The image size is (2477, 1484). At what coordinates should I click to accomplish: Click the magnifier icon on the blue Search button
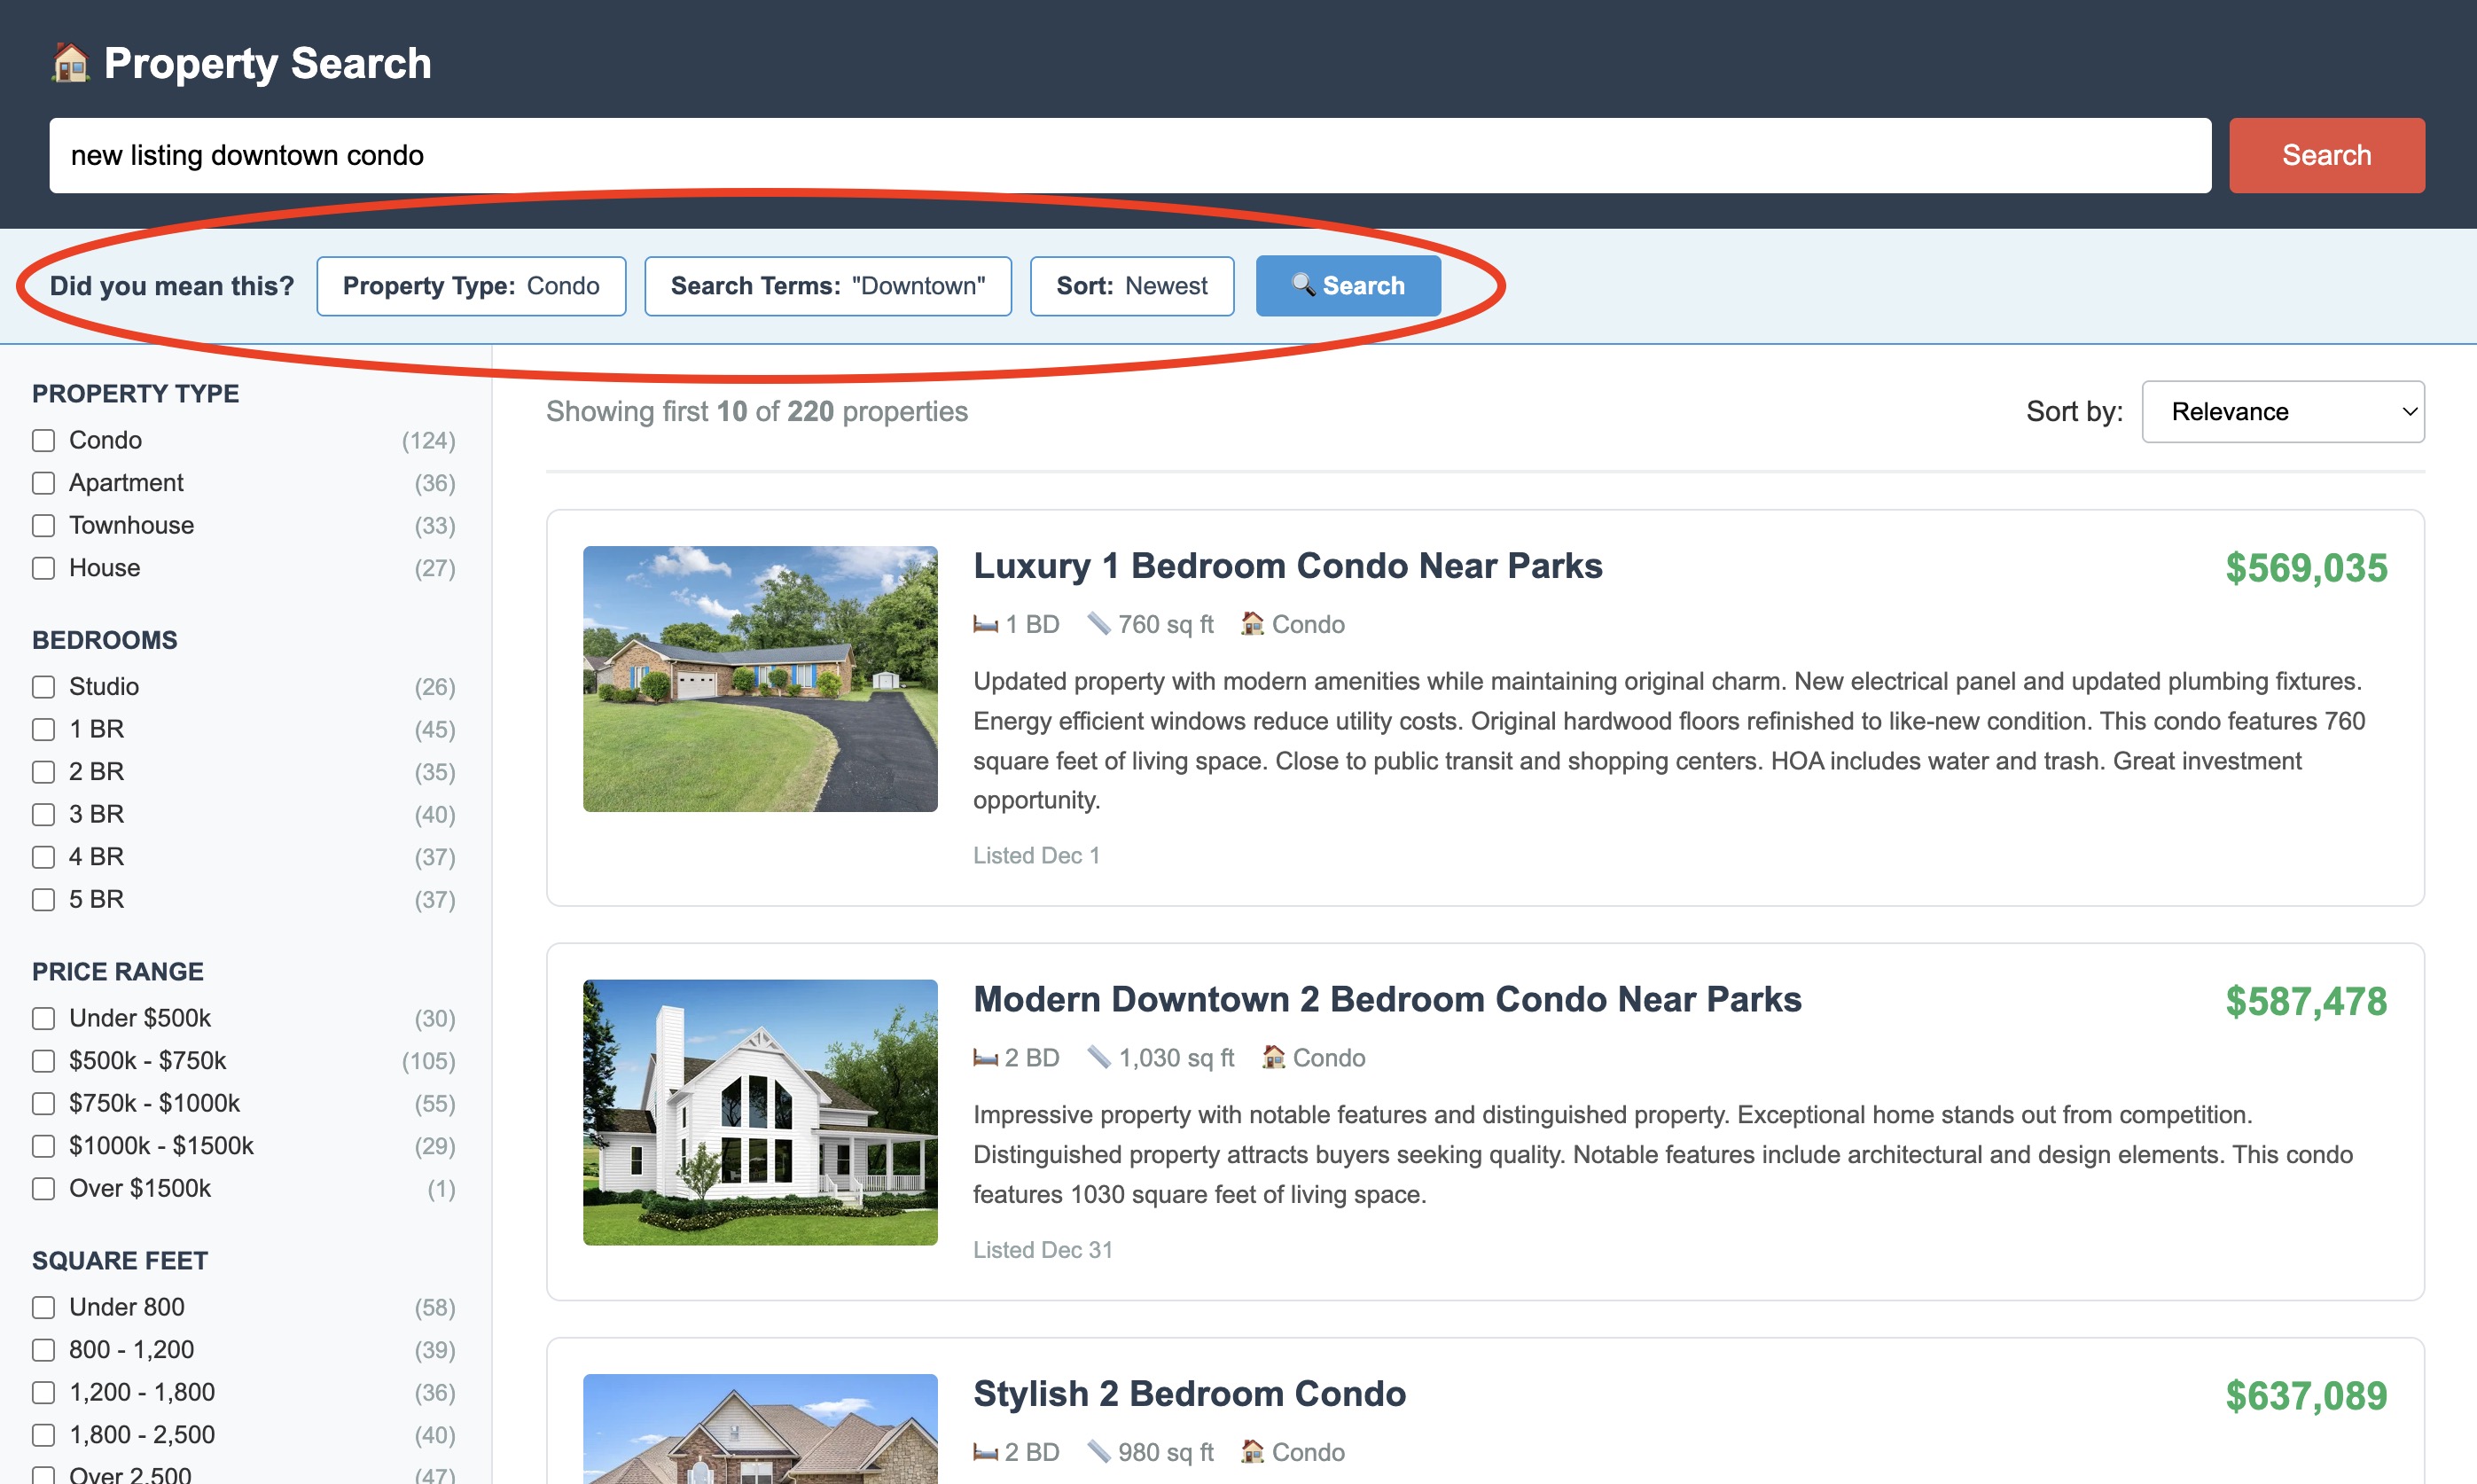coord(1302,285)
